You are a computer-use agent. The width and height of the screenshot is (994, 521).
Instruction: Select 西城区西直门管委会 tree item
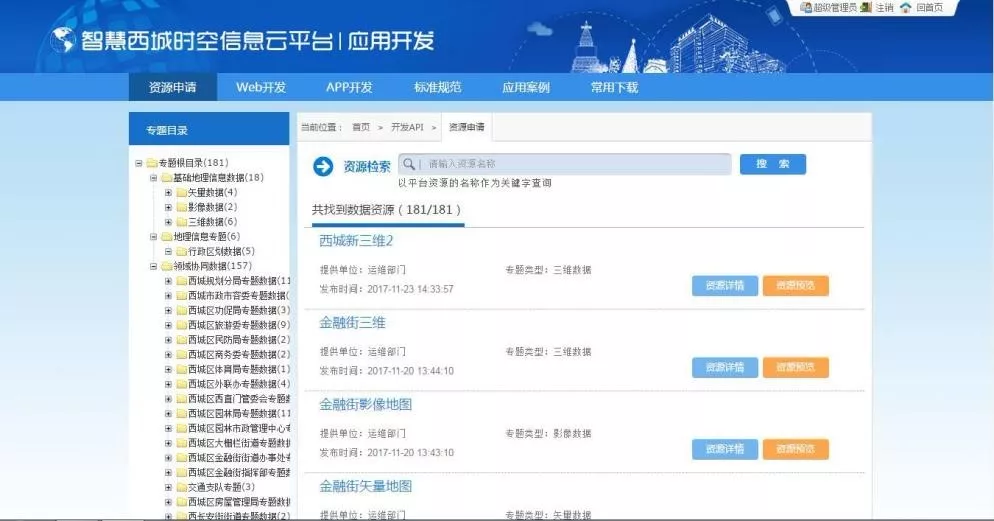click(x=239, y=399)
